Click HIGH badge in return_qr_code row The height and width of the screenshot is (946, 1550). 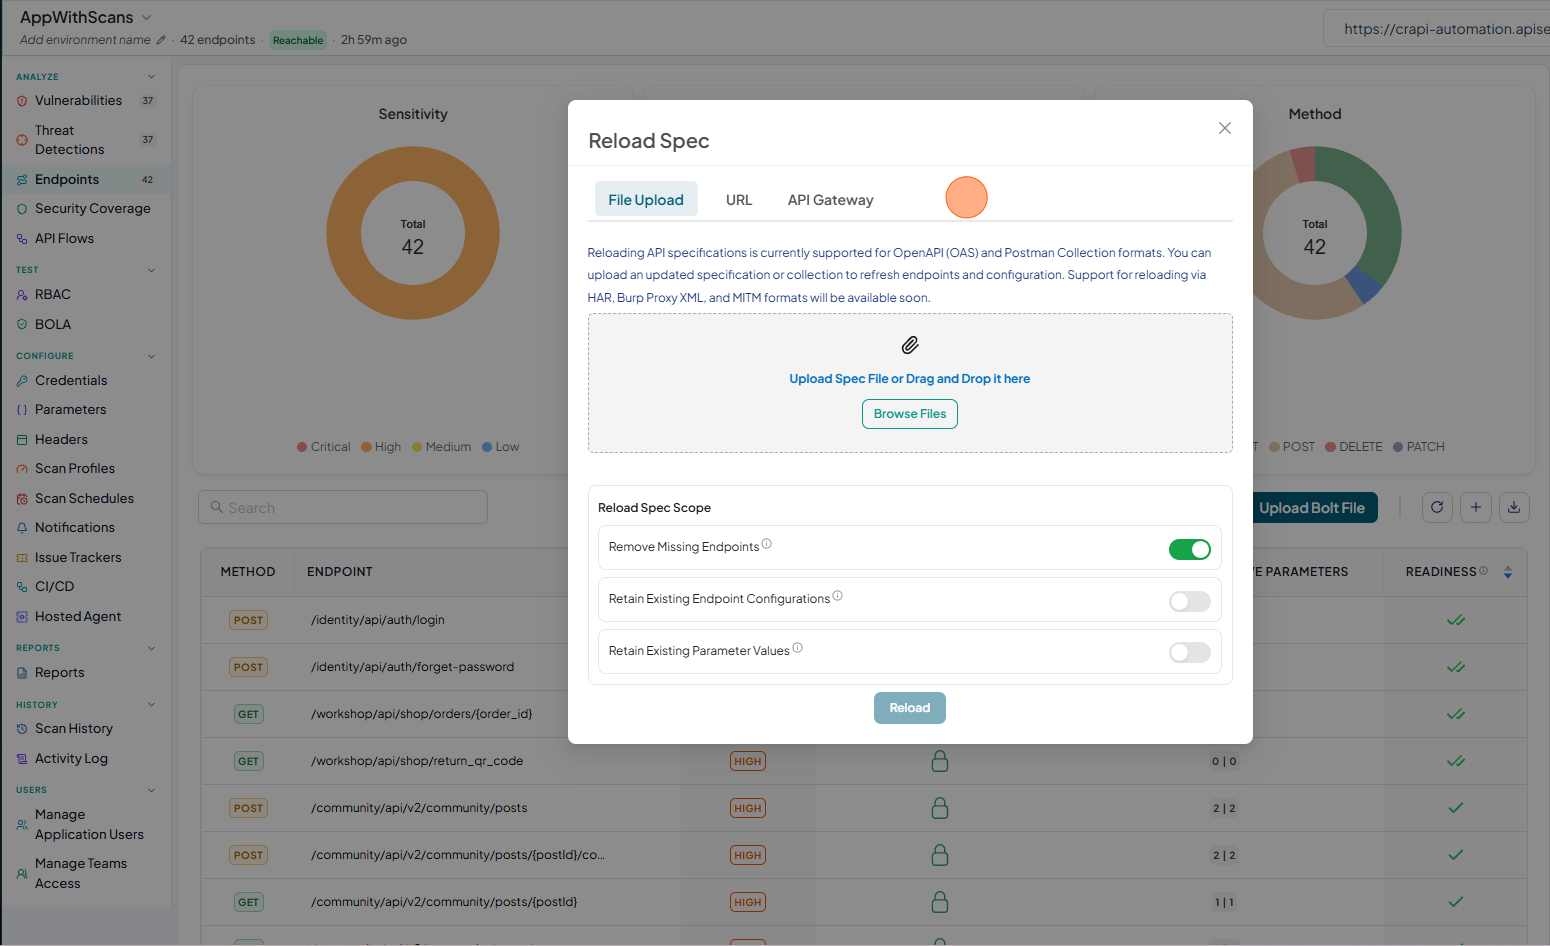[x=748, y=761]
